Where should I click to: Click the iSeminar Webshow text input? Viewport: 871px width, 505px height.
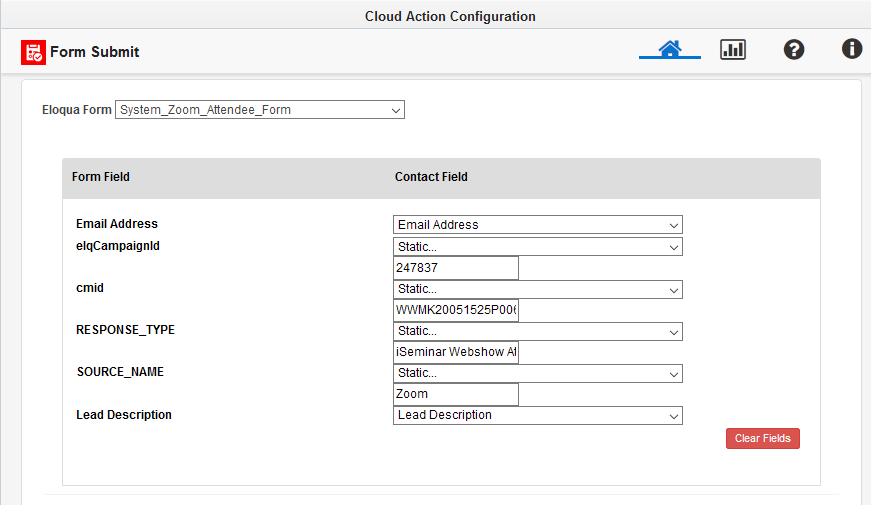point(457,352)
